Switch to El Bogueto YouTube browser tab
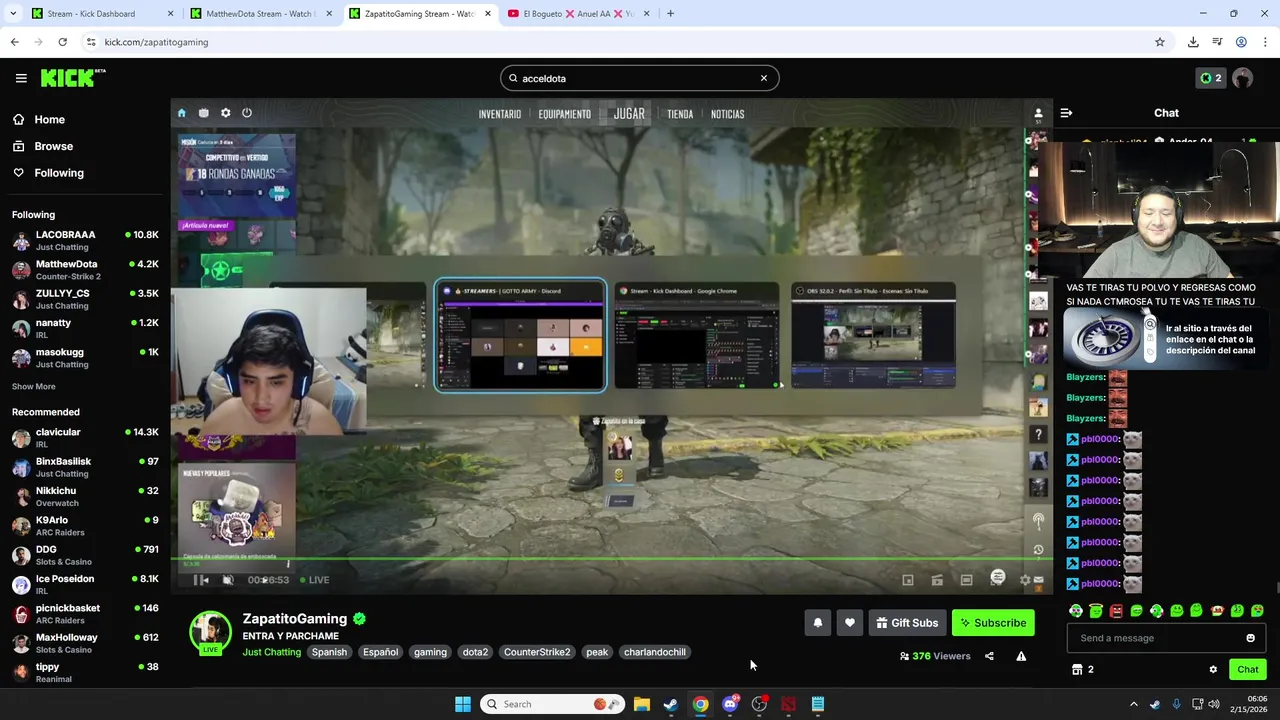 tap(578, 14)
